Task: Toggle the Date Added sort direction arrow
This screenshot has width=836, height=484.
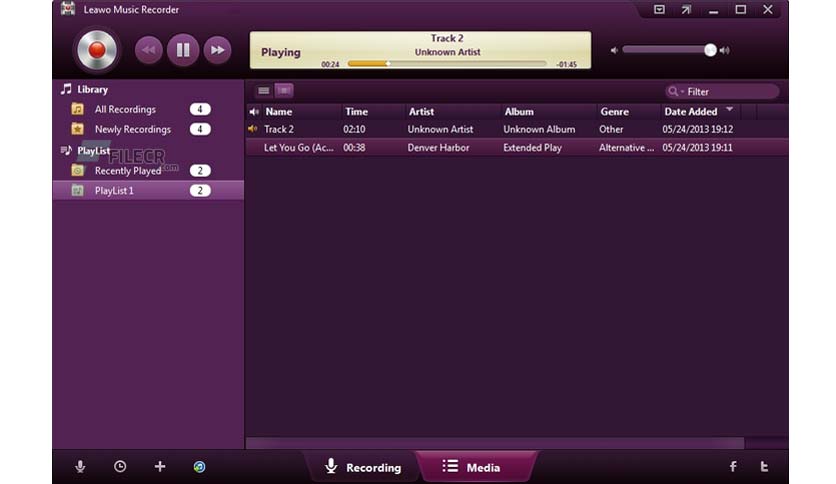Action: pyautogui.click(x=729, y=109)
